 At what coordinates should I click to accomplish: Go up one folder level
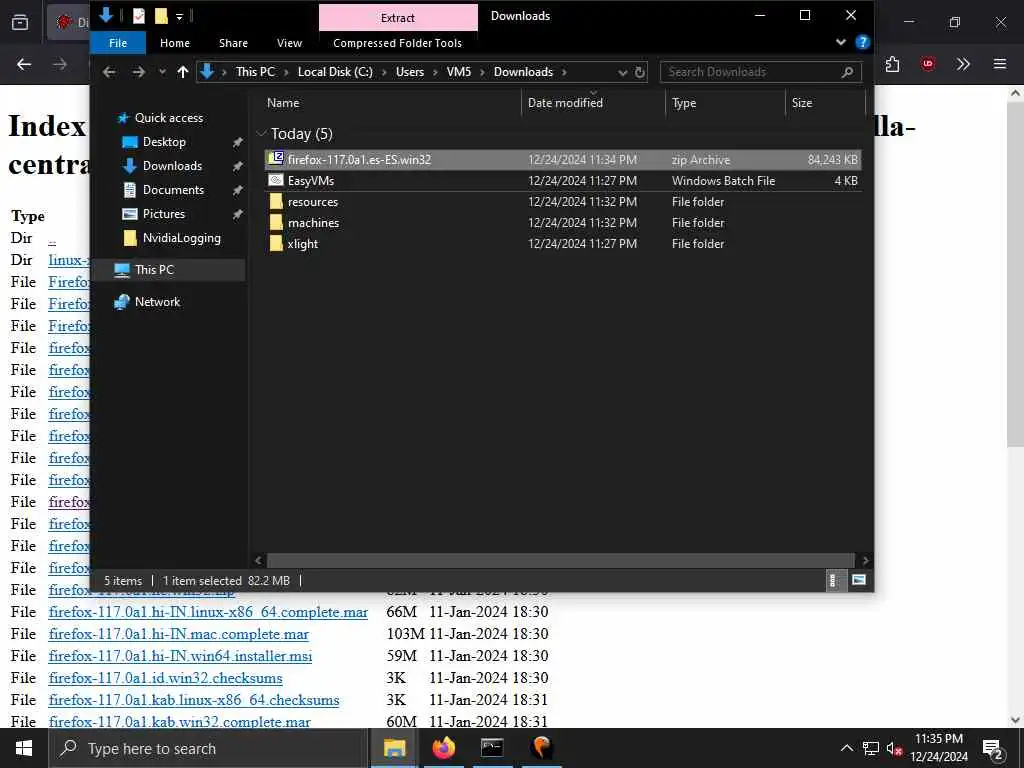183,72
